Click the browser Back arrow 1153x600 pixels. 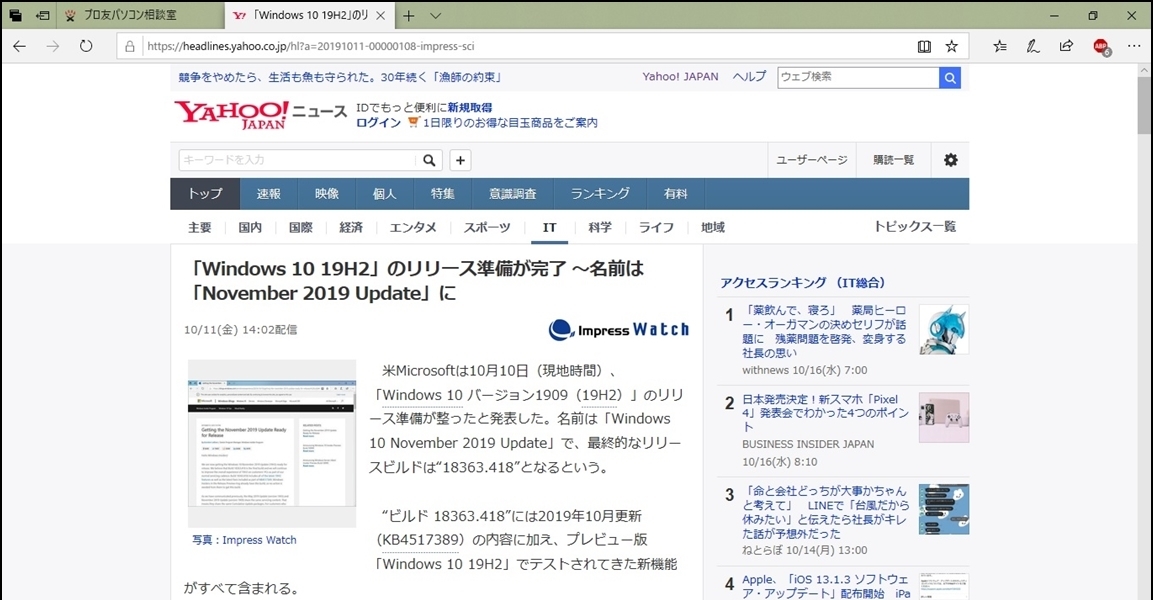20,46
